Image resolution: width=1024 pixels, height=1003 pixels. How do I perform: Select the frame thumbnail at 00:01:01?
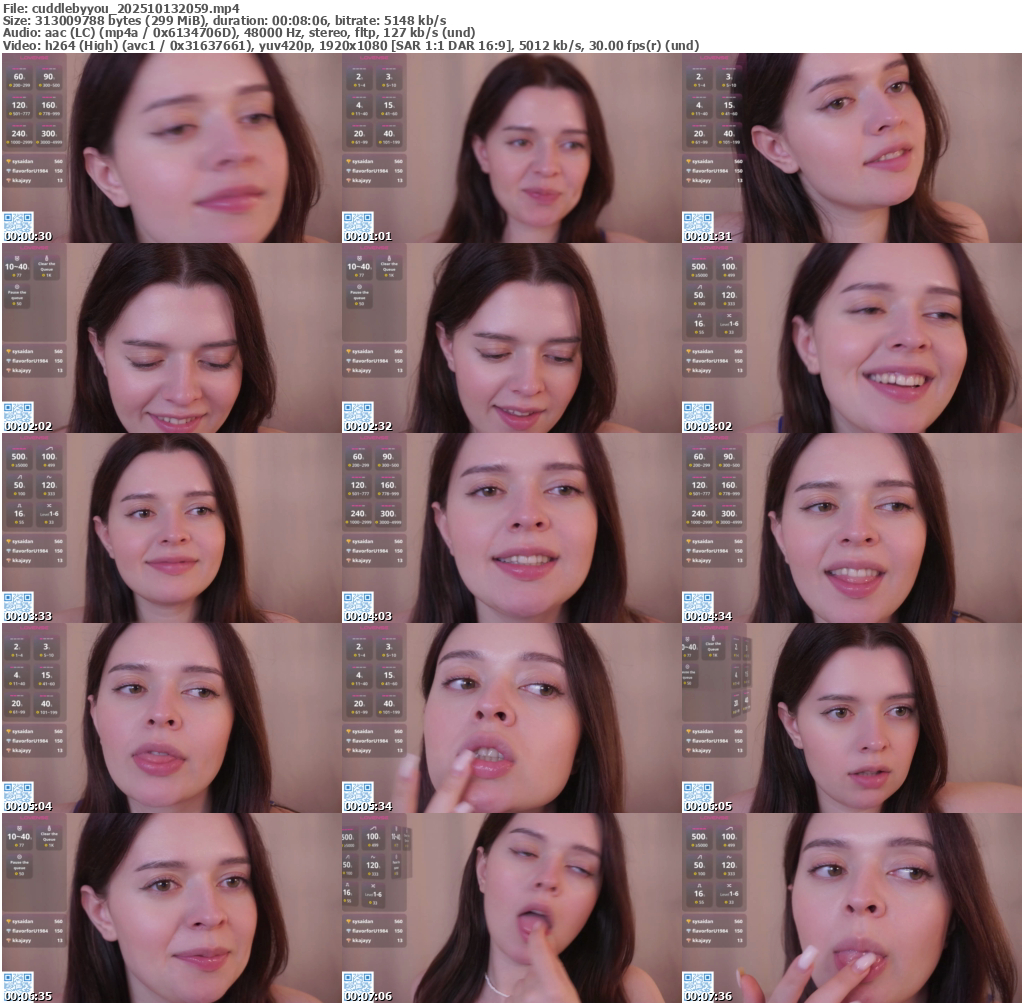511,148
